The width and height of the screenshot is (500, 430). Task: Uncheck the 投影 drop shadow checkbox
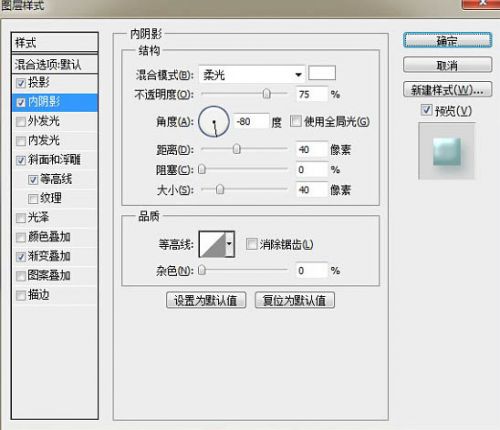[21, 83]
